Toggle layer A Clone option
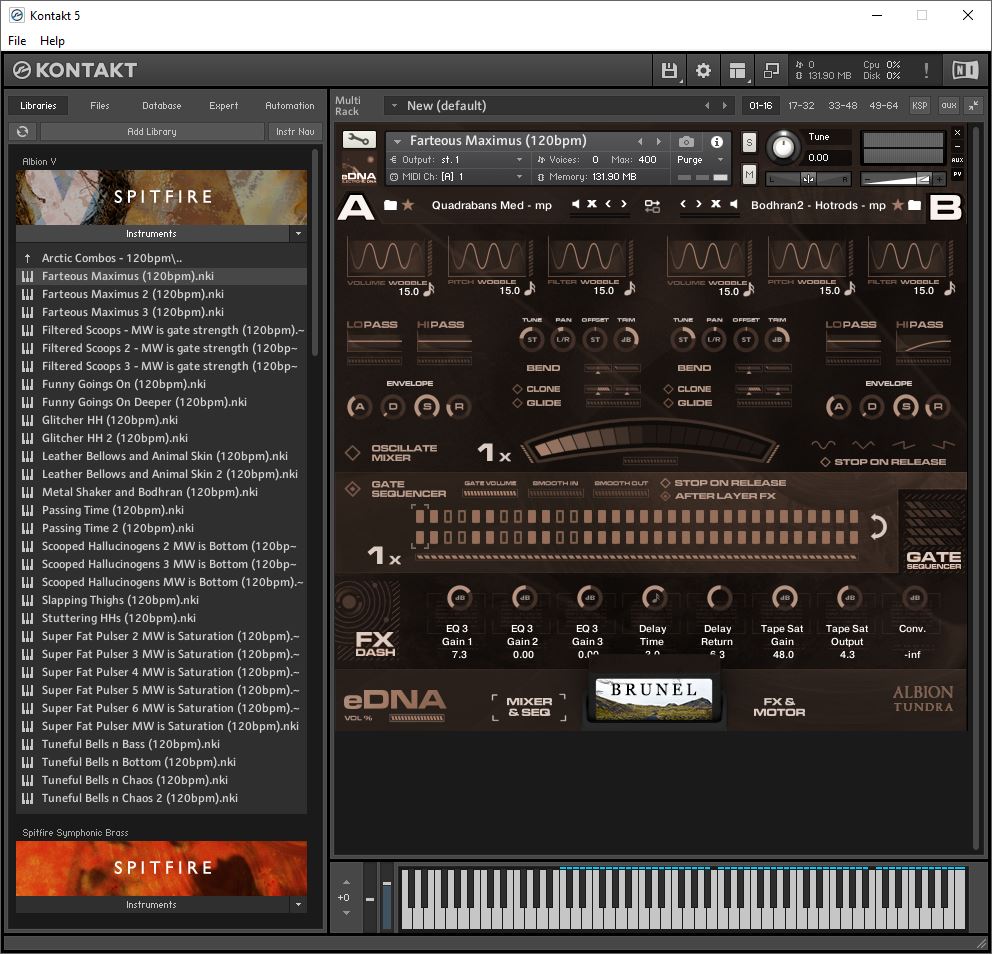The height and width of the screenshot is (954, 992). click(x=517, y=389)
